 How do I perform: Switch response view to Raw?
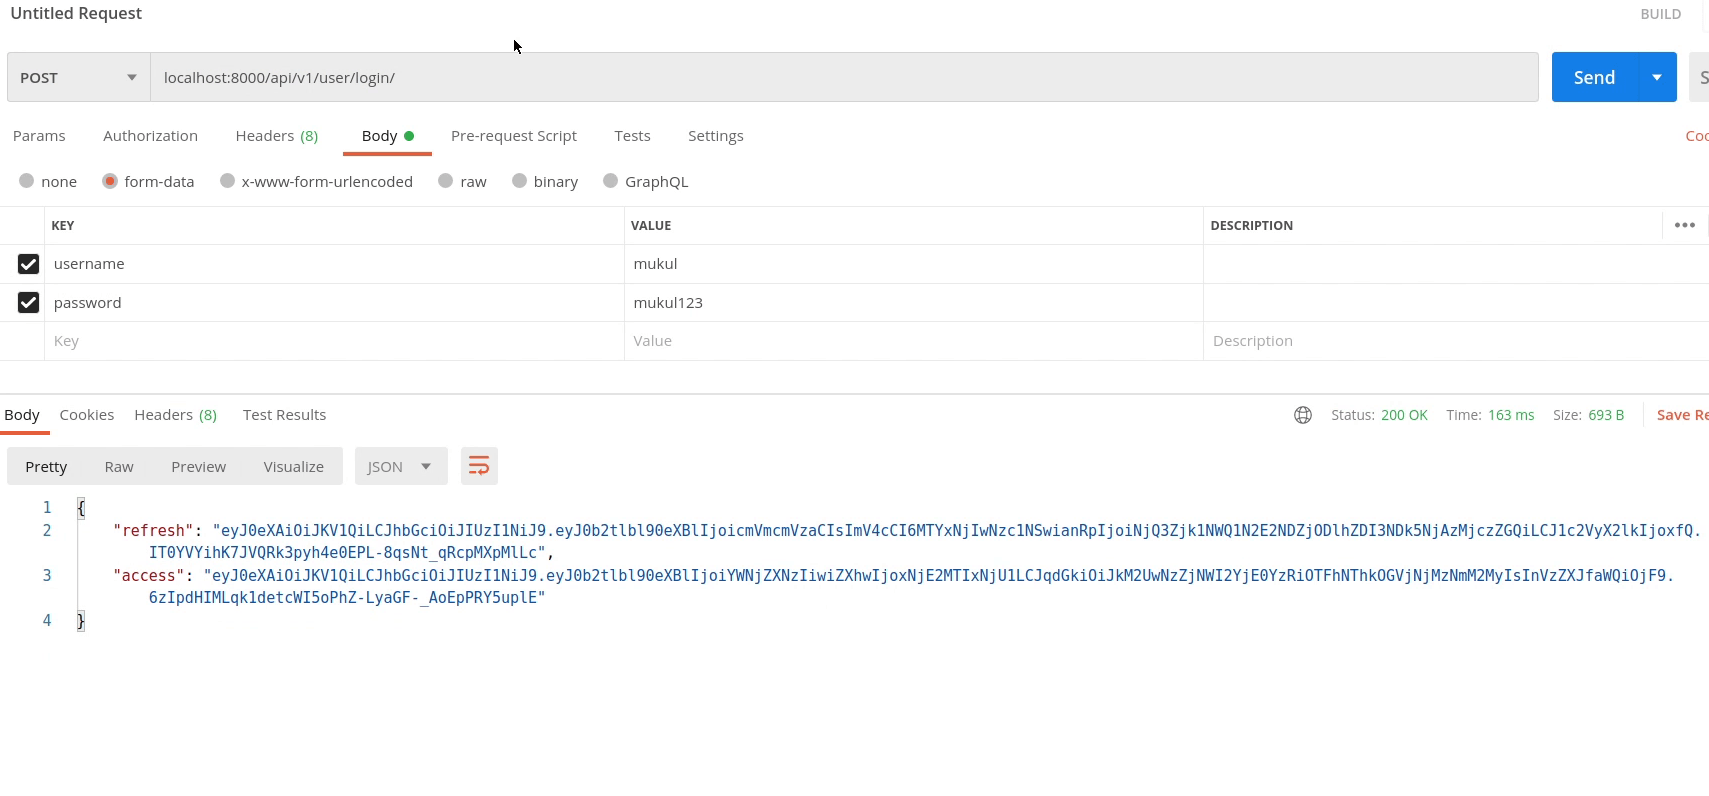pyautogui.click(x=119, y=466)
